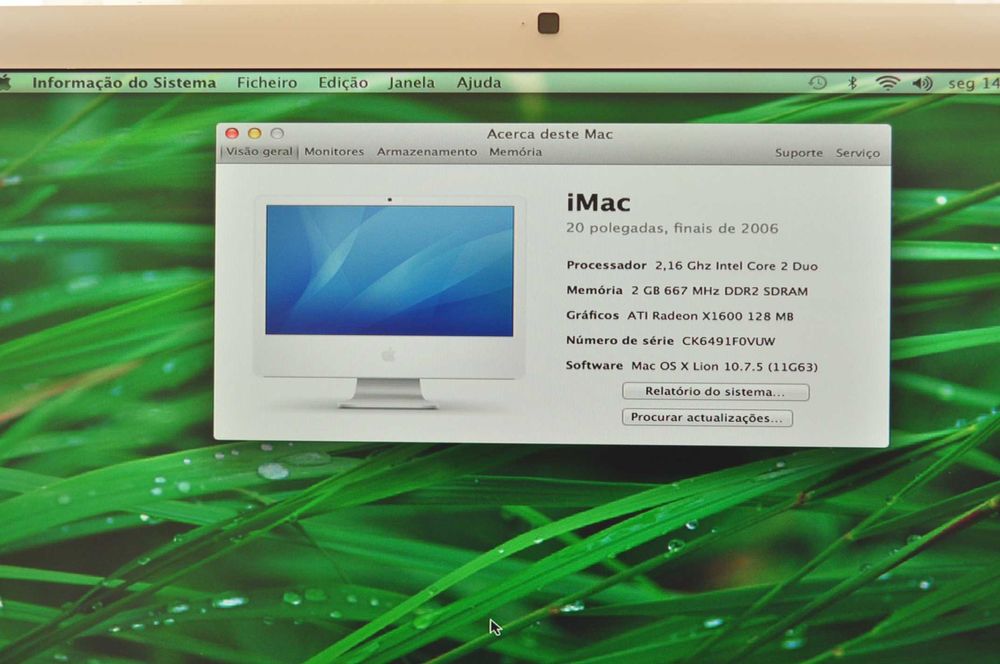This screenshot has height=664, width=1000.
Task: Select the Visão geral tab
Action: pos(259,152)
